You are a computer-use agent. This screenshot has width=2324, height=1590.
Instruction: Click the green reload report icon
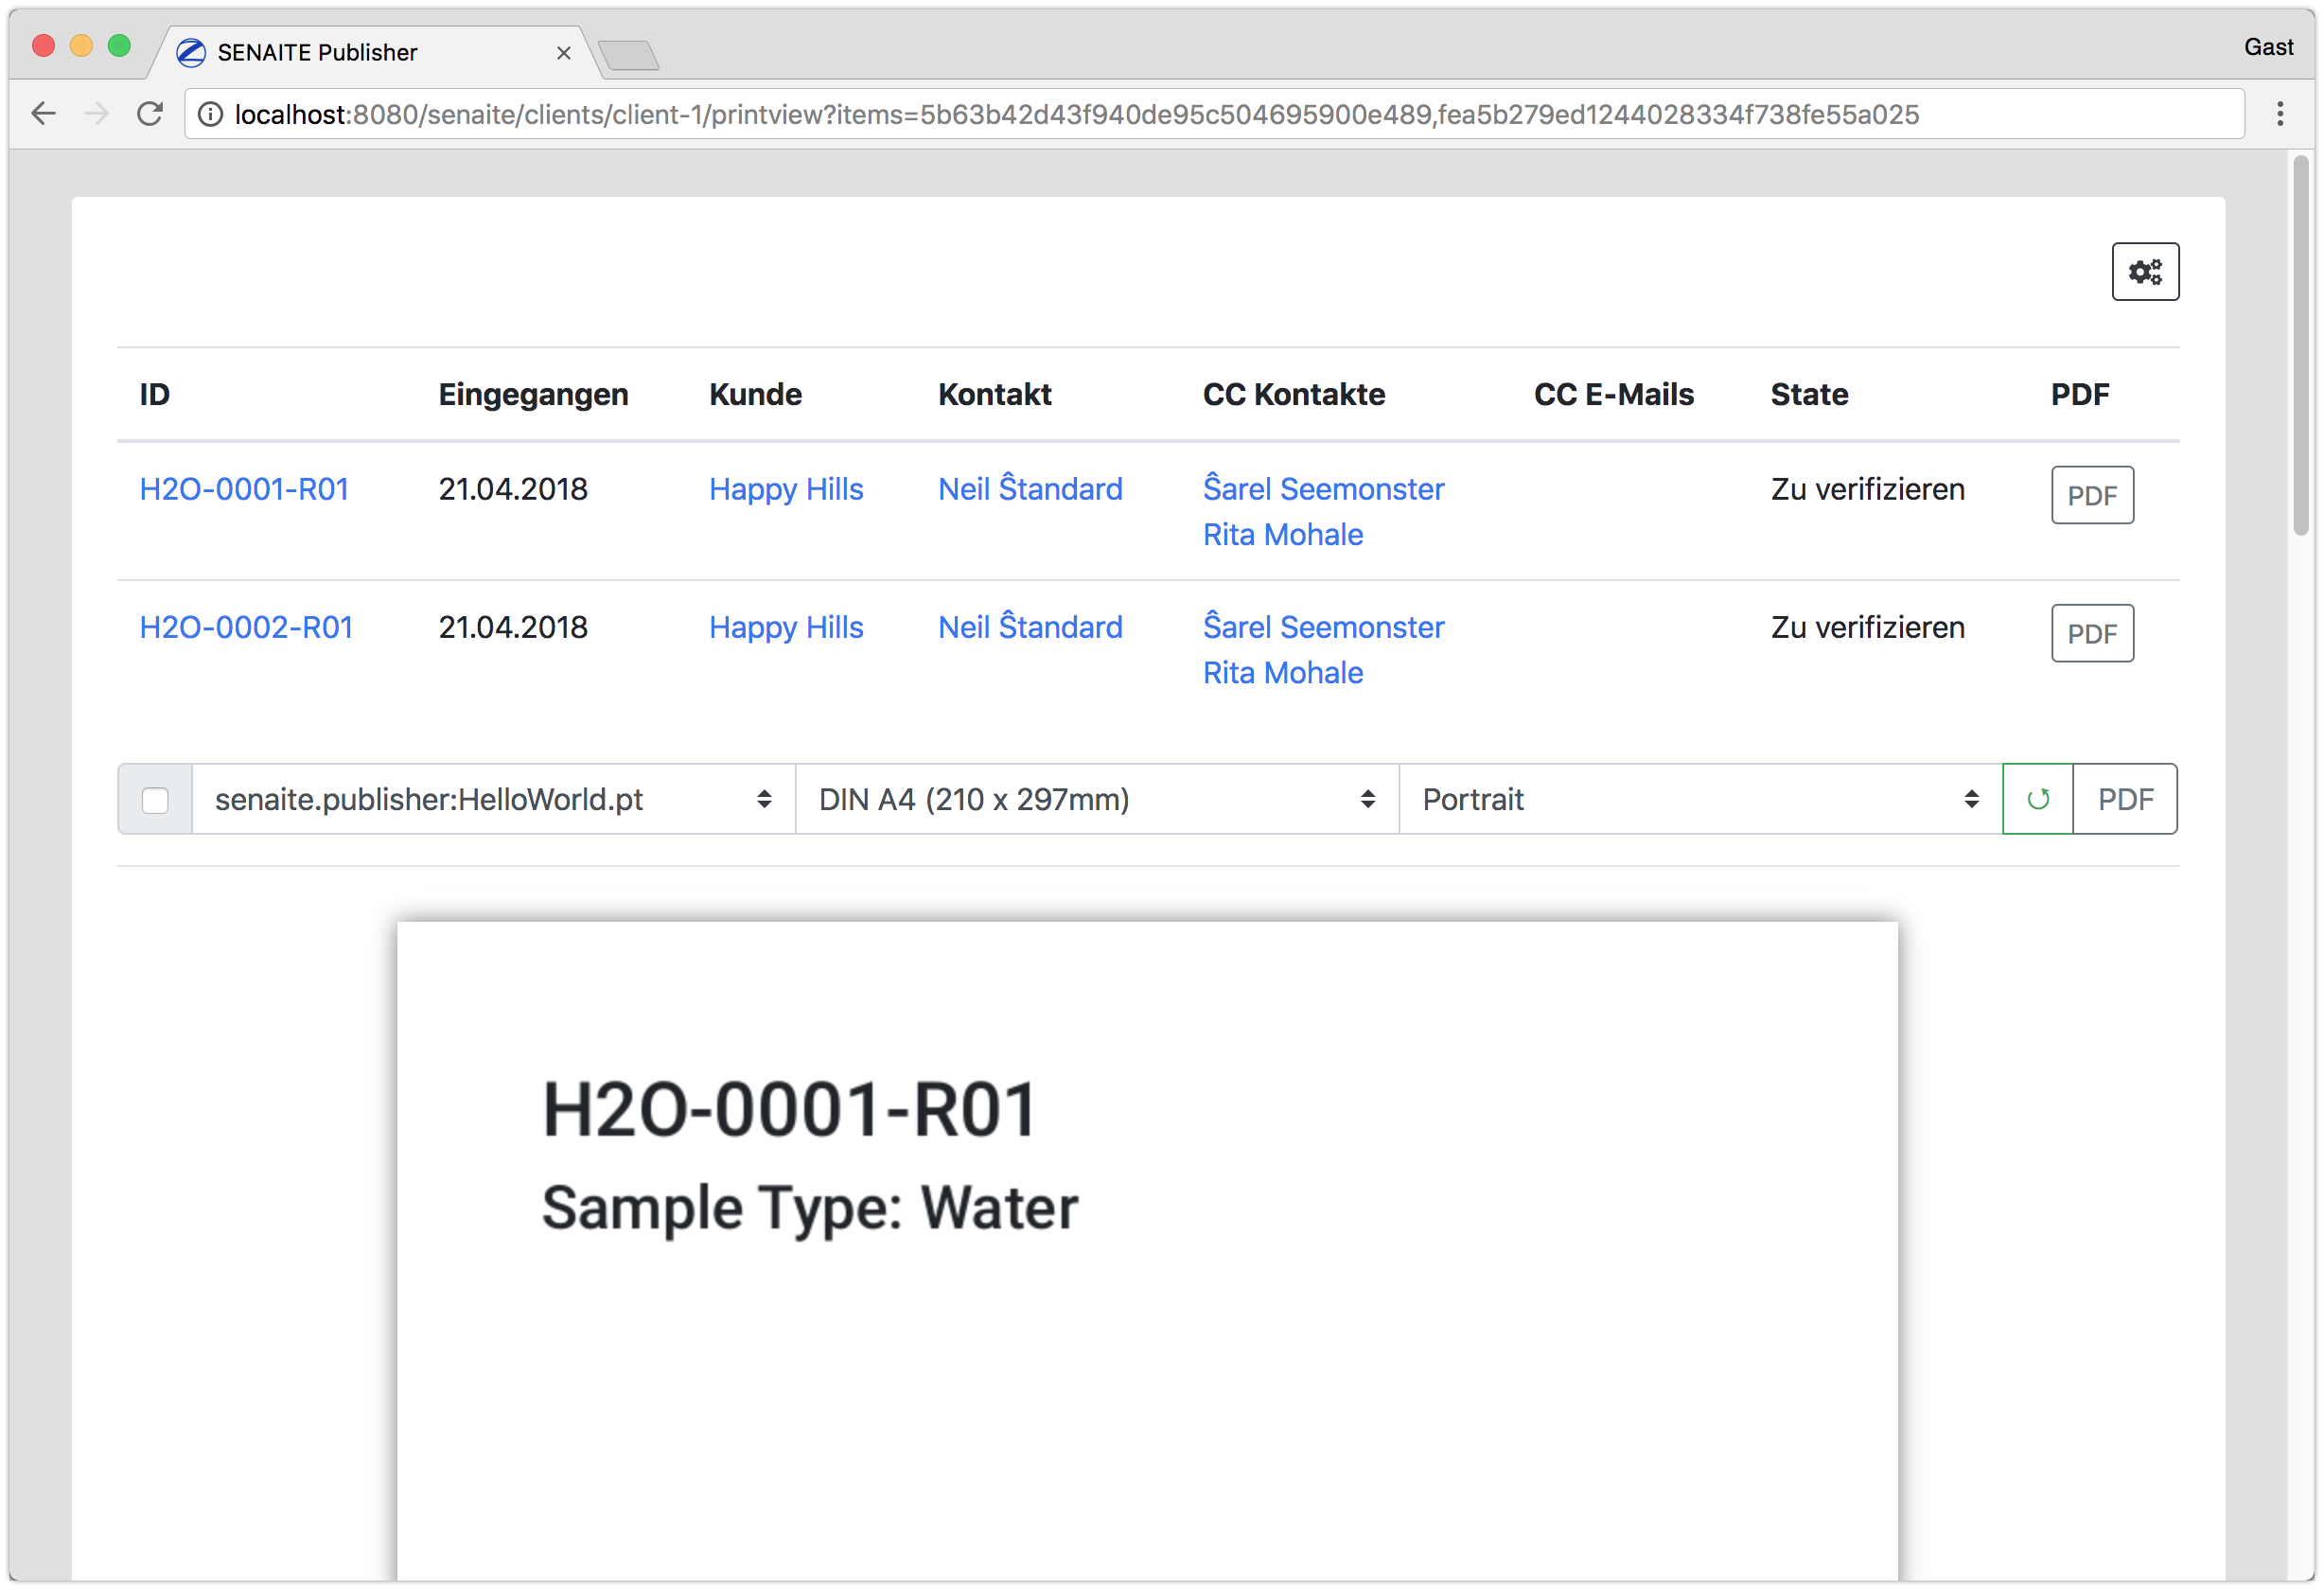click(x=2037, y=799)
